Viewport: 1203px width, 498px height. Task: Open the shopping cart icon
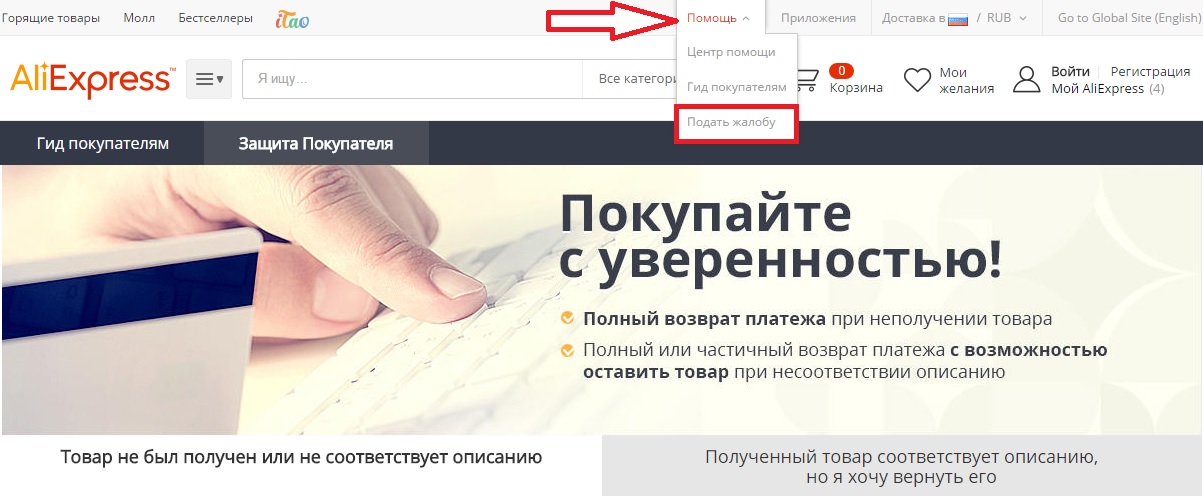pos(808,79)
